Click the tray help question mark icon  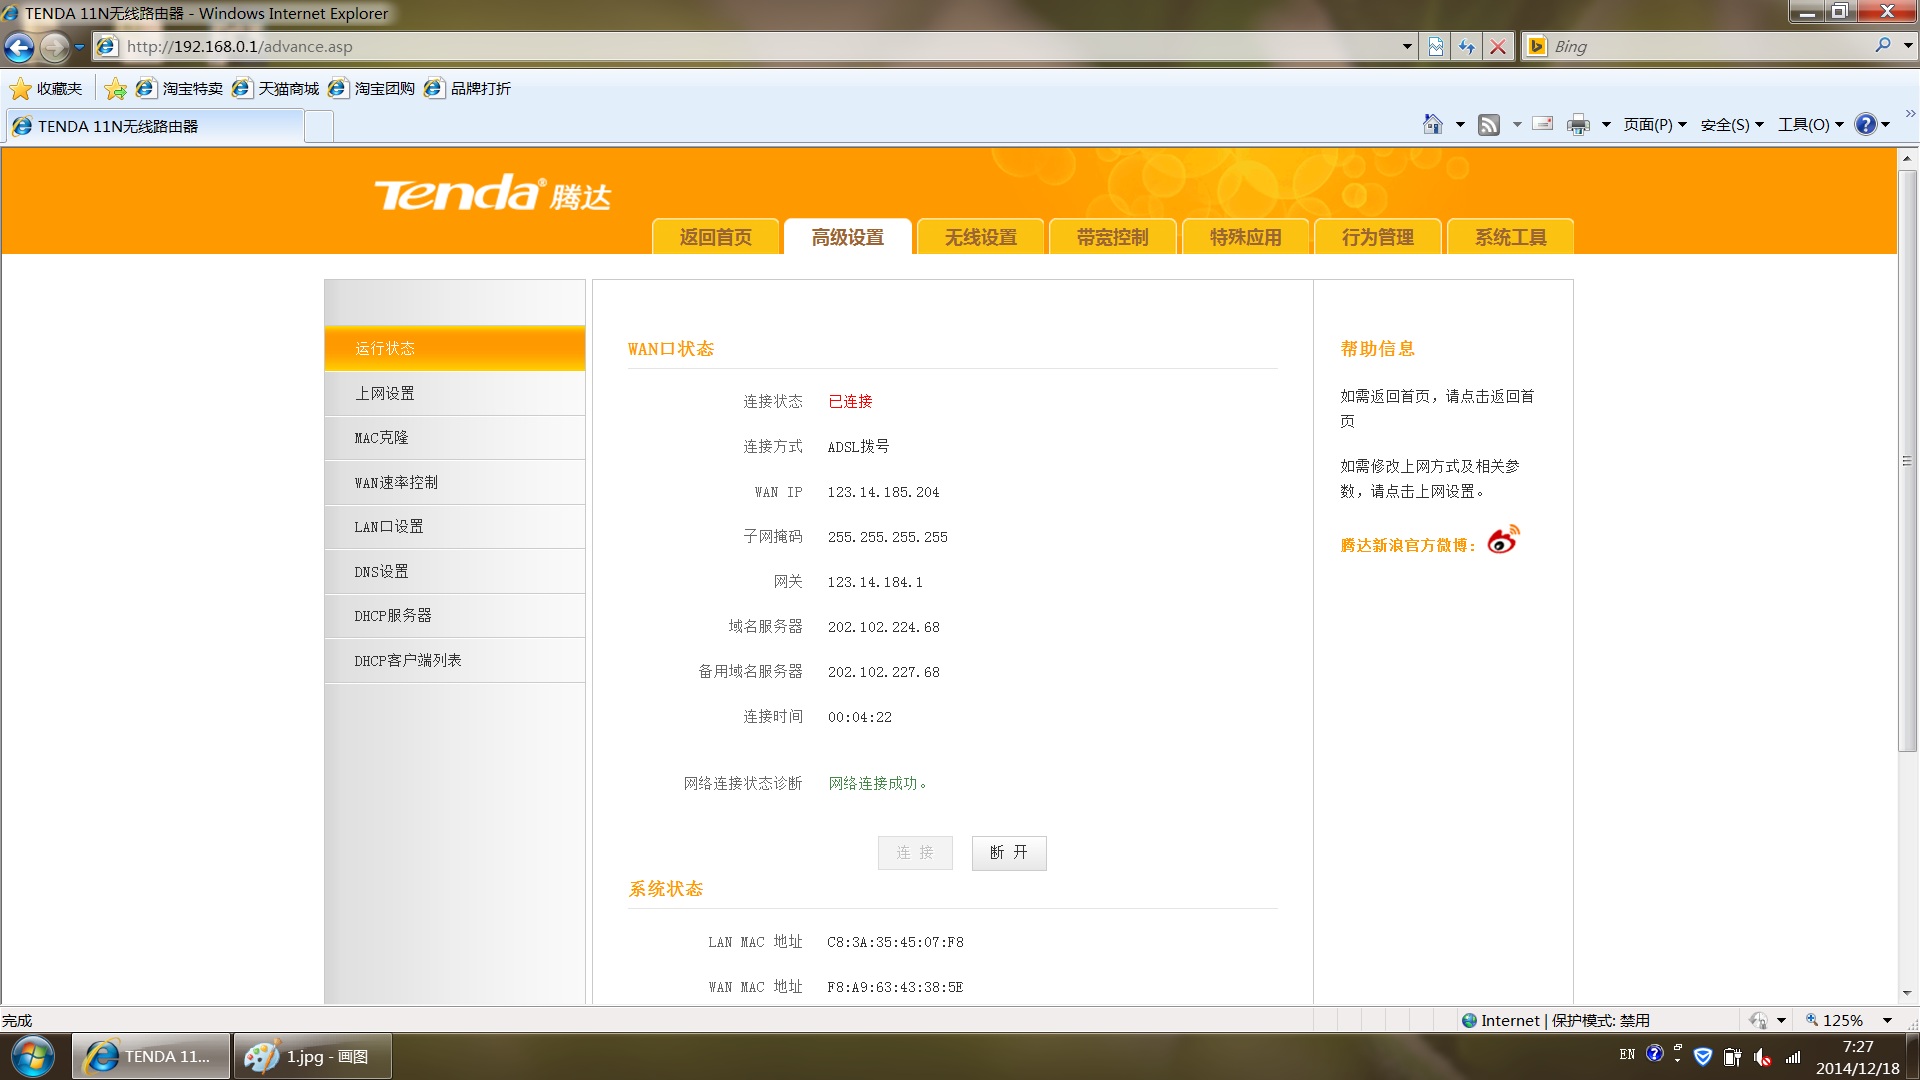[x=1655, y=1053]
